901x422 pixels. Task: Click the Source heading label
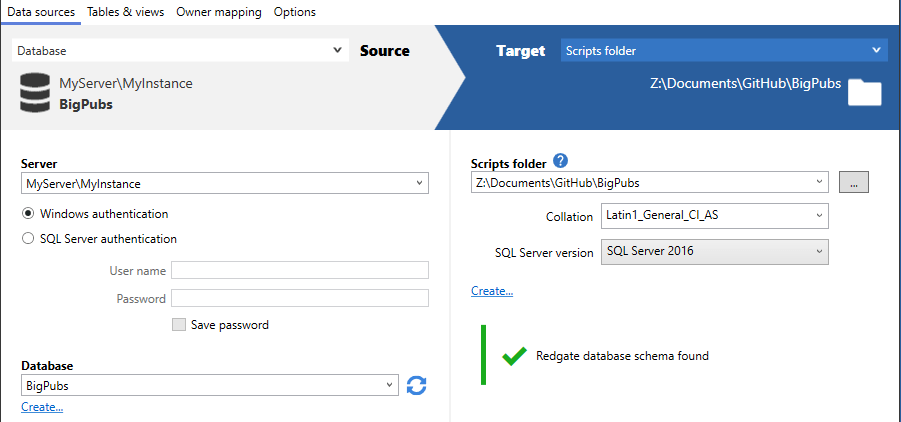coord(384,51)
